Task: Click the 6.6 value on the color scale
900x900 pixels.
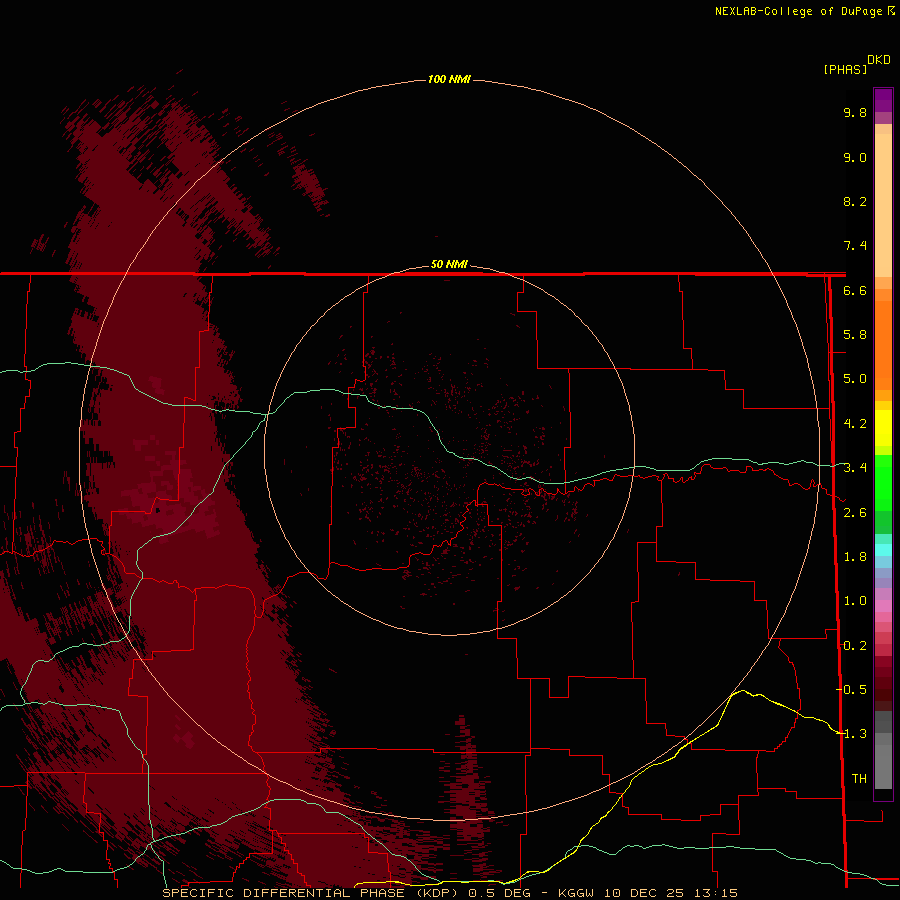Action: [855, 290]
